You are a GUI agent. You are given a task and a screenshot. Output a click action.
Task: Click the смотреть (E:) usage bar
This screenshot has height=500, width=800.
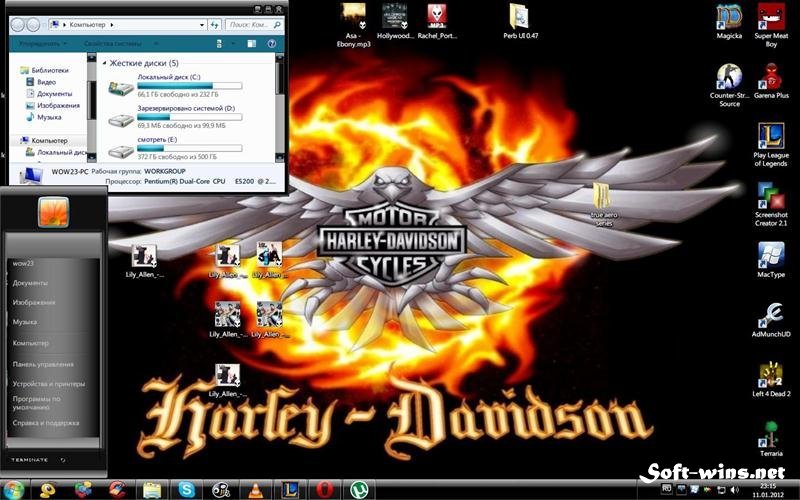click(189, 148)
